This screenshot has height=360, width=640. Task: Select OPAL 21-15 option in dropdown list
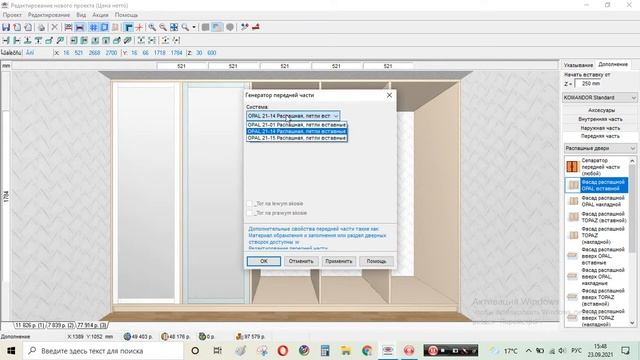(297, 138)
